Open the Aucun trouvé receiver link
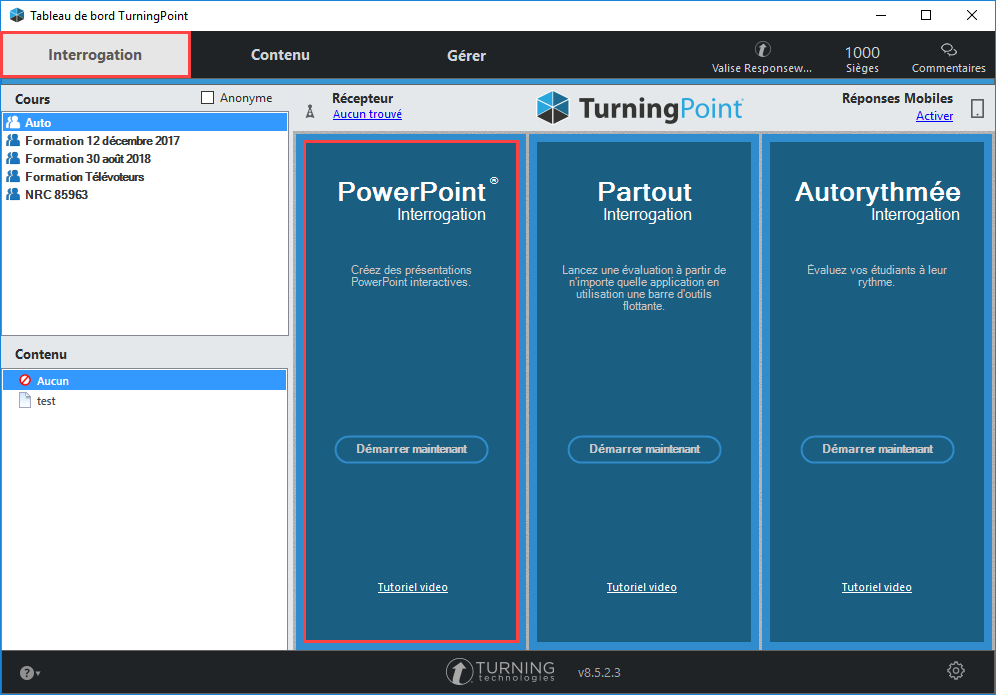This screenshot has width=996, height=695. 367,115
